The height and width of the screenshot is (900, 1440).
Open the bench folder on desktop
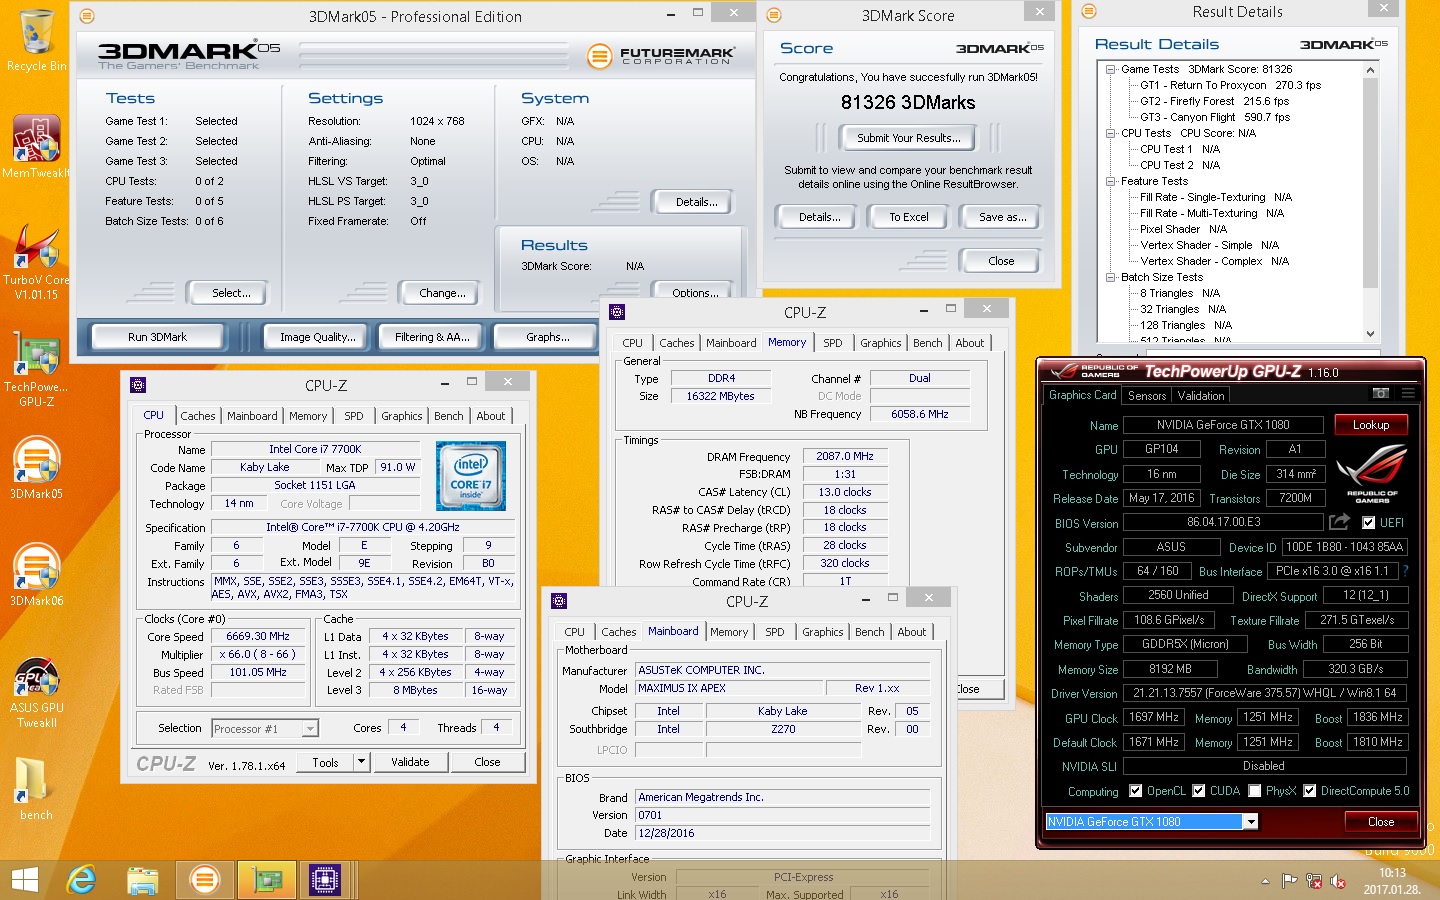[37, 788]
